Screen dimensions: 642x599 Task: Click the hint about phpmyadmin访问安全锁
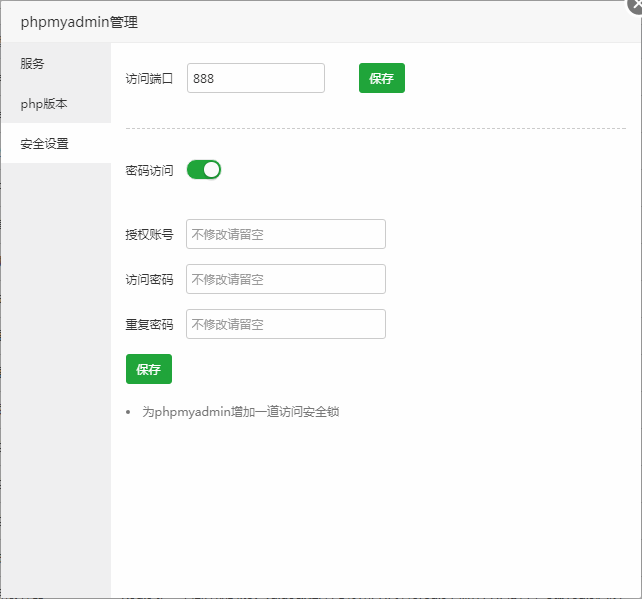point(240,411)
